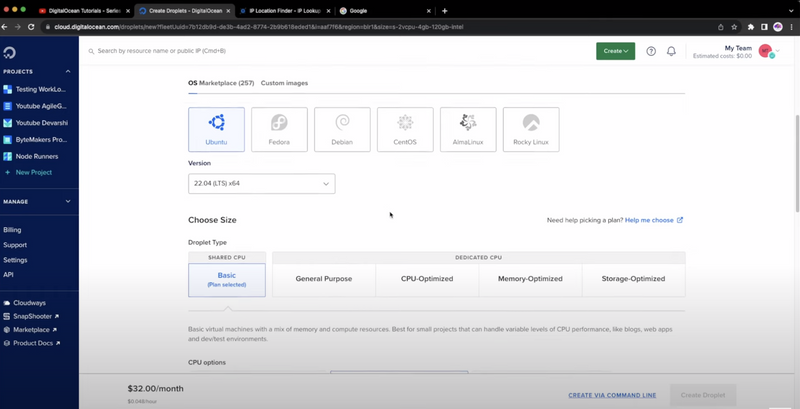
Task: Click the DigitalOcean logo in sidebar
Action: [9, 53]
